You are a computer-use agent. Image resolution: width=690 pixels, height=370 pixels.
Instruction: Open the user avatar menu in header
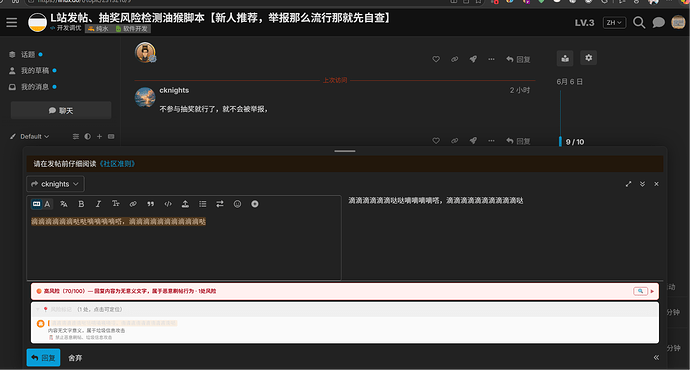[x=678, y=22]
